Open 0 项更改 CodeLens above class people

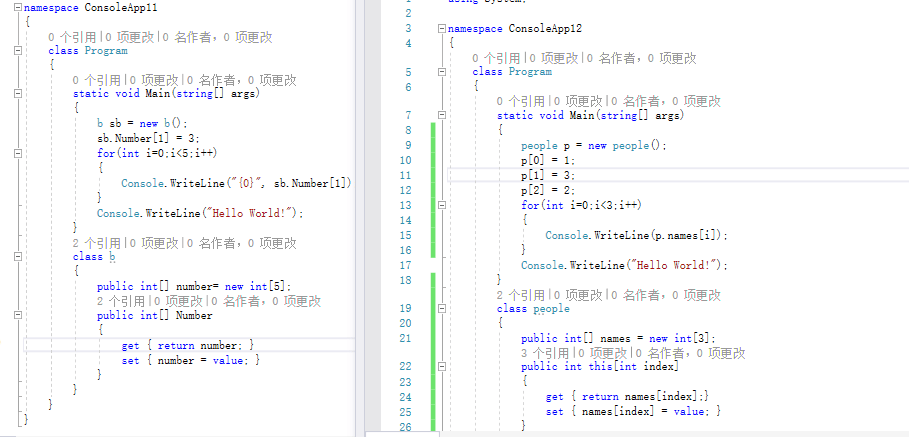coord(577,295)
